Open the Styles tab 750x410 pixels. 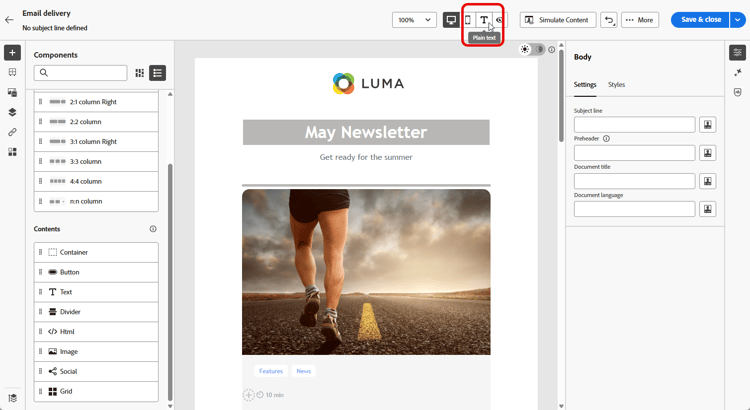coord(617,84)
